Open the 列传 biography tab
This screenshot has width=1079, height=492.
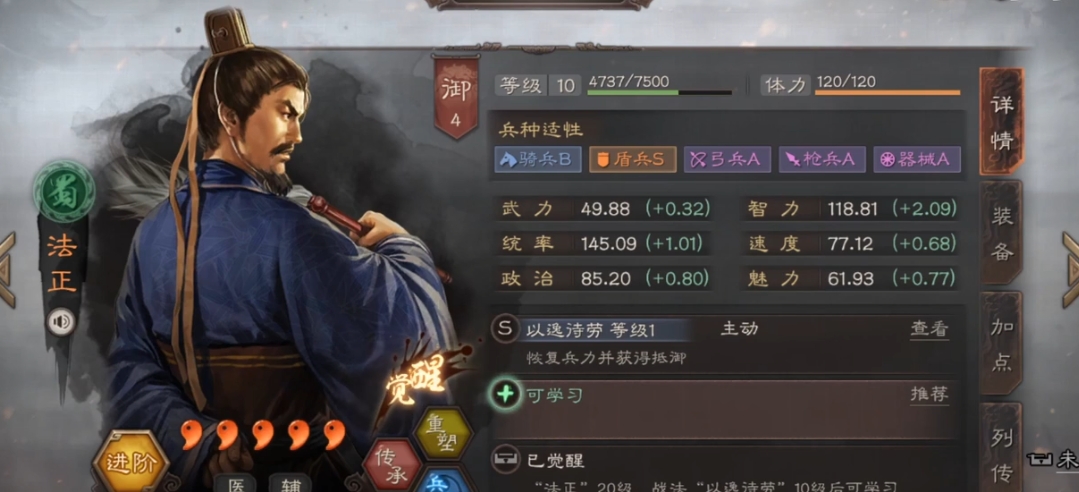1001,447
